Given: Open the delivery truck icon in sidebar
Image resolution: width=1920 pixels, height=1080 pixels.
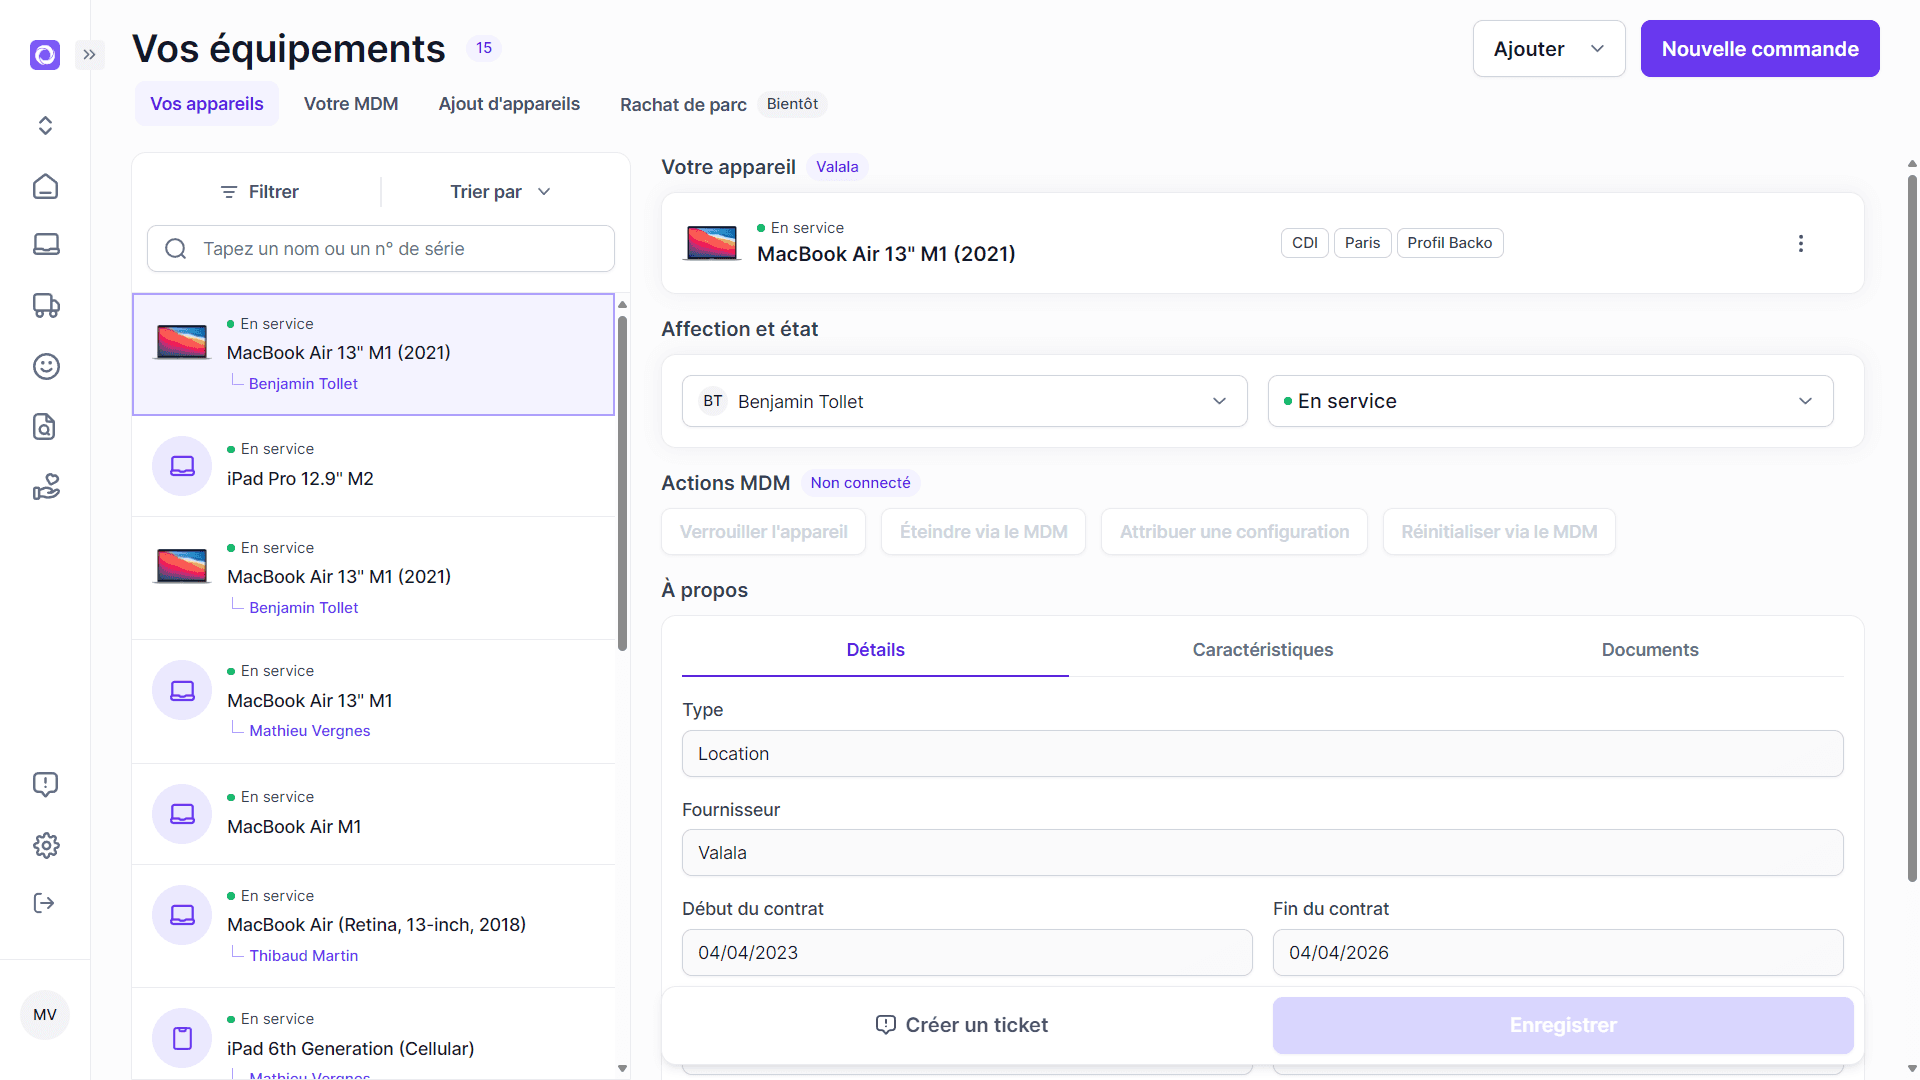Looking at the screenshot, I should [46, 305].
